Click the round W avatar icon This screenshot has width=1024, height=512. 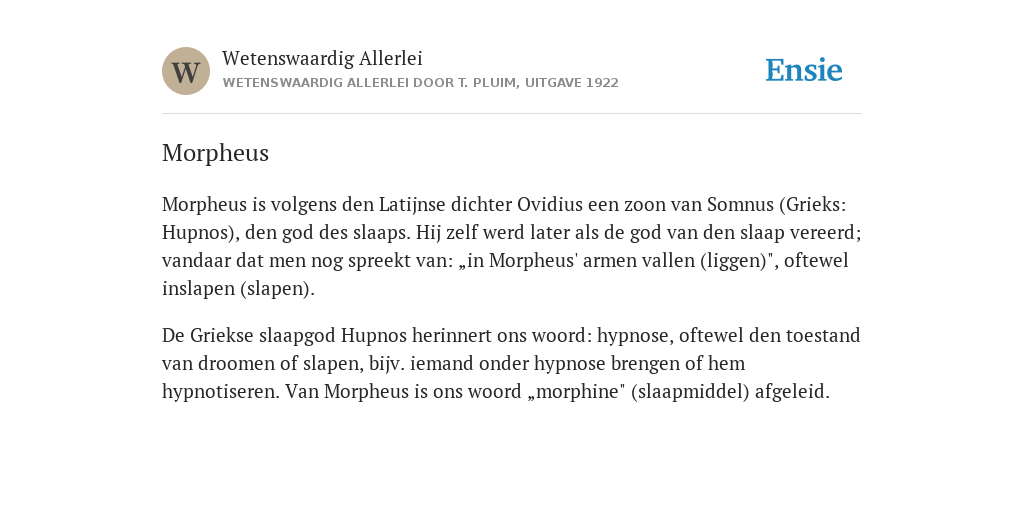(186, 71)
